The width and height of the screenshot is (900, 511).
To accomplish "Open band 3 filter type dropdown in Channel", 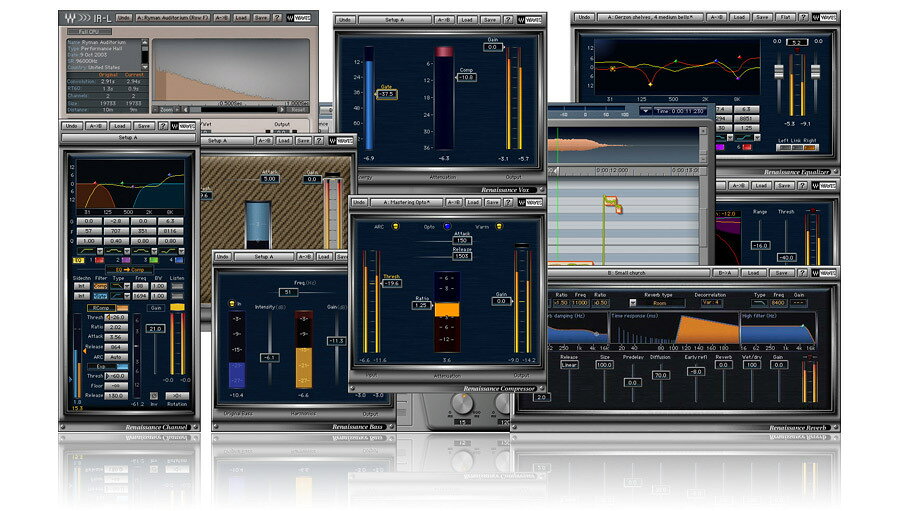I will (154, 251).
